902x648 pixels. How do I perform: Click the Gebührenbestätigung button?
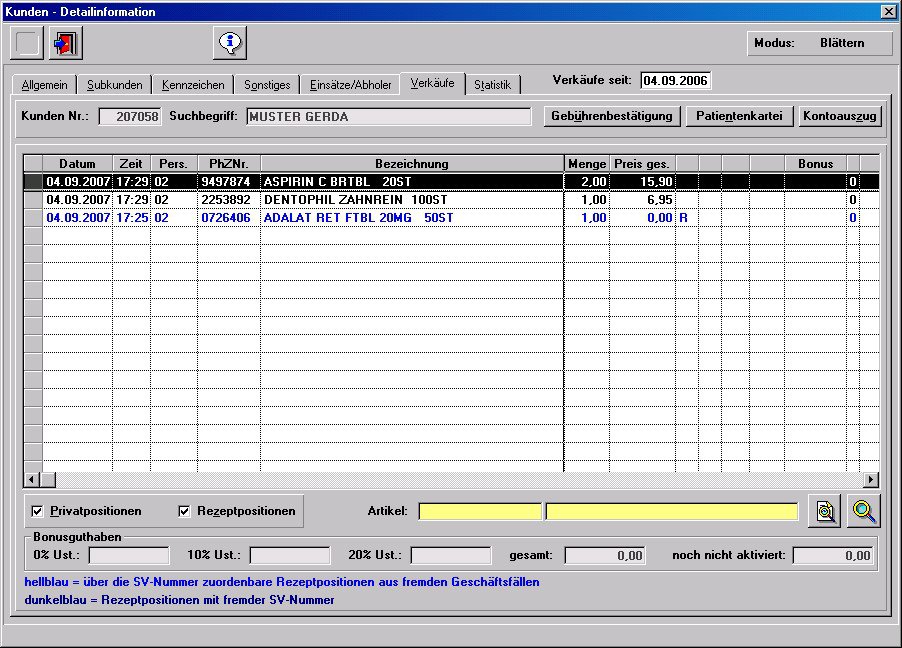(x=612, y=116)
